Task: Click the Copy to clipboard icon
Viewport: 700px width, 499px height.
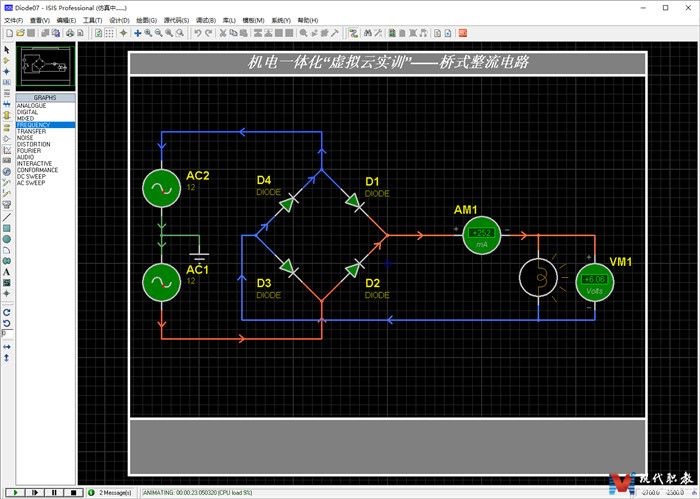Action: [x=233, y=33]
